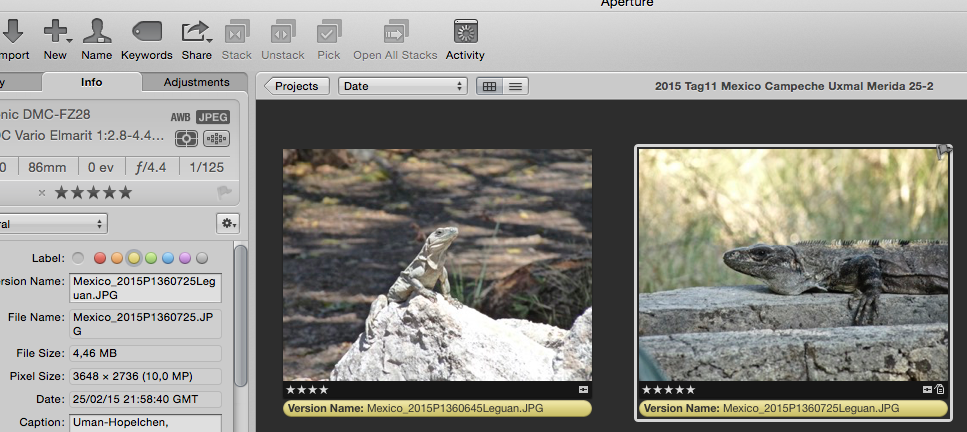
Task: Select the blue label
Action: tap(168, 258)
